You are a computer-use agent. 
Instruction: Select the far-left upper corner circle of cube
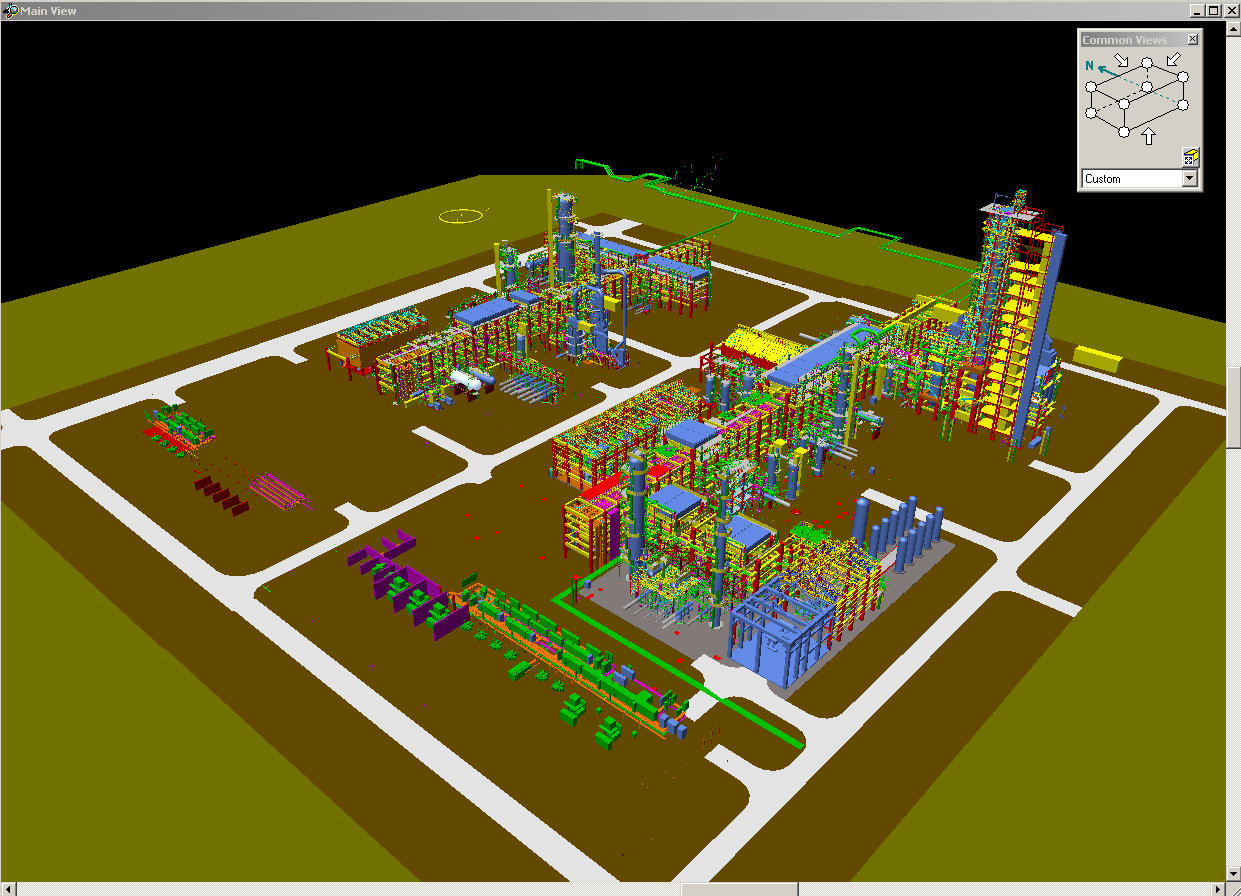click(x=1091, y=87)
